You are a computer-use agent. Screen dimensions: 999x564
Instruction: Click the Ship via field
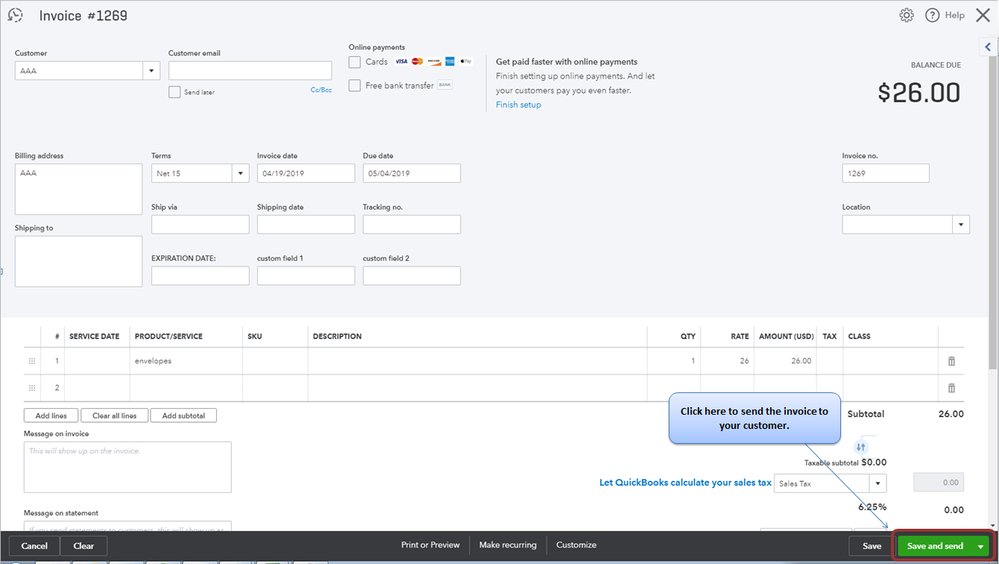click(200, 224)
